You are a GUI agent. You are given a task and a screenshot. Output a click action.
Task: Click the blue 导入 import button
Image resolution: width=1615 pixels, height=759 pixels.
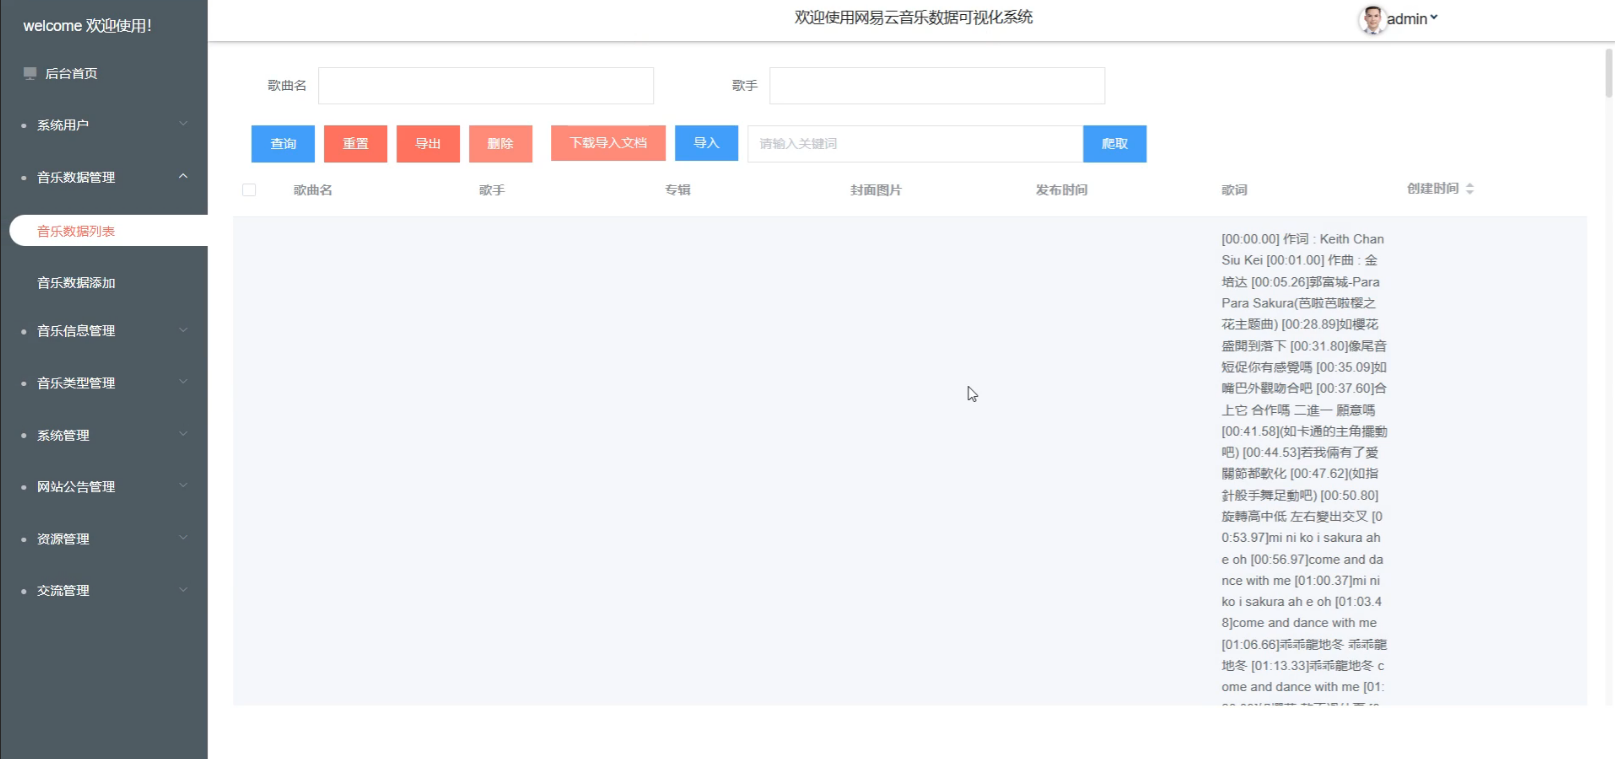(x=706, y=143)
